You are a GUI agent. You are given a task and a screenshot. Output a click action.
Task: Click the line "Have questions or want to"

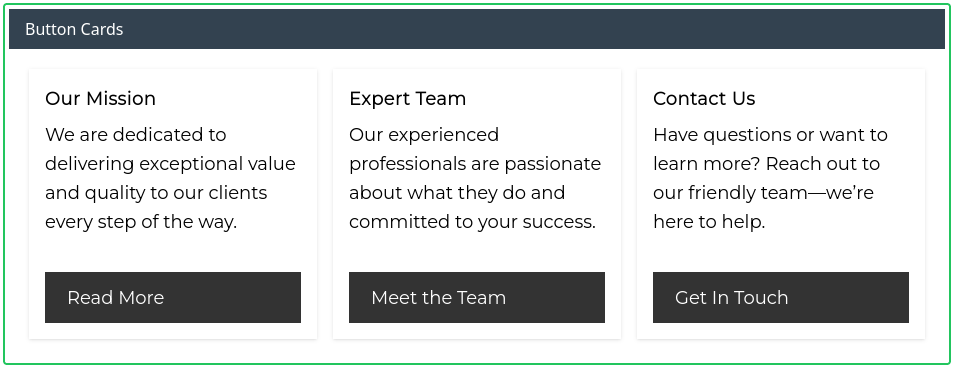tap(770, 134)
